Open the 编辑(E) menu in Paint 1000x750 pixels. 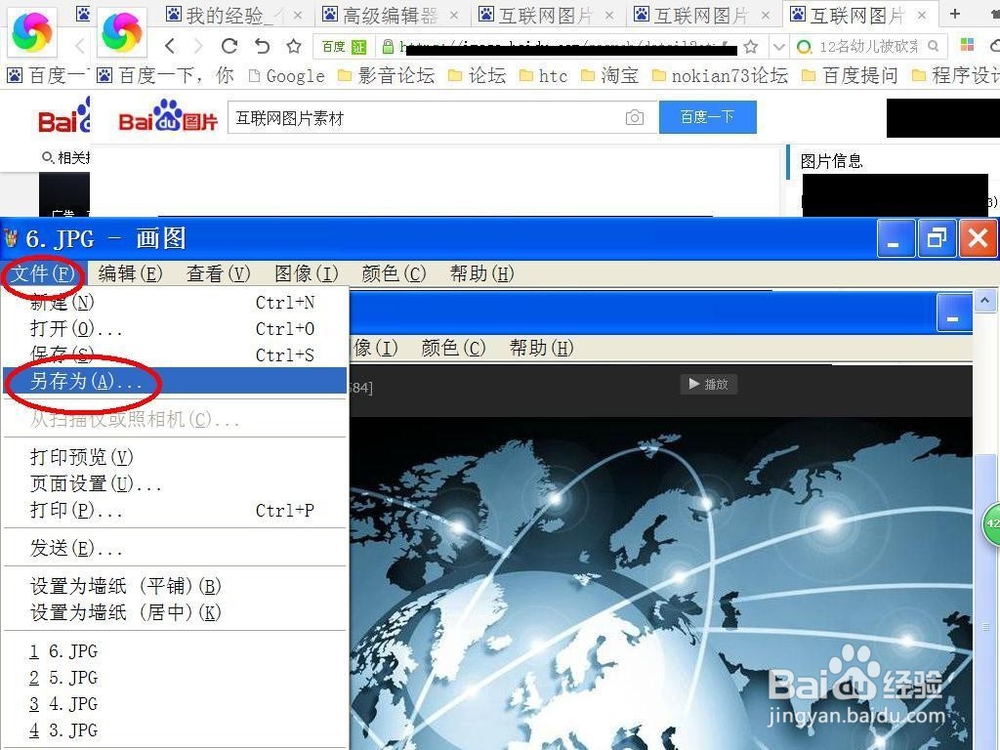tap(130, 274)
